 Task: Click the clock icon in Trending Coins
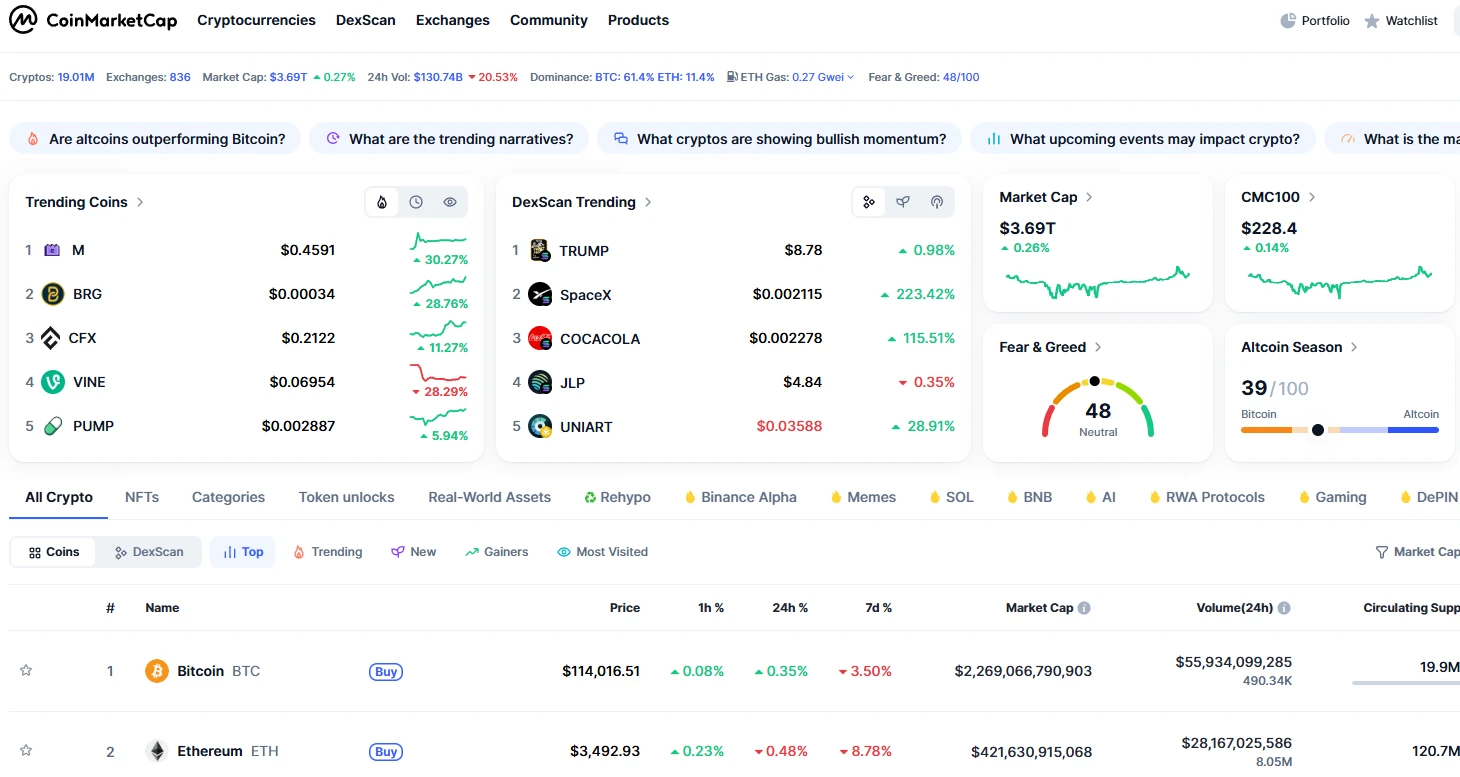click(416, 202)
